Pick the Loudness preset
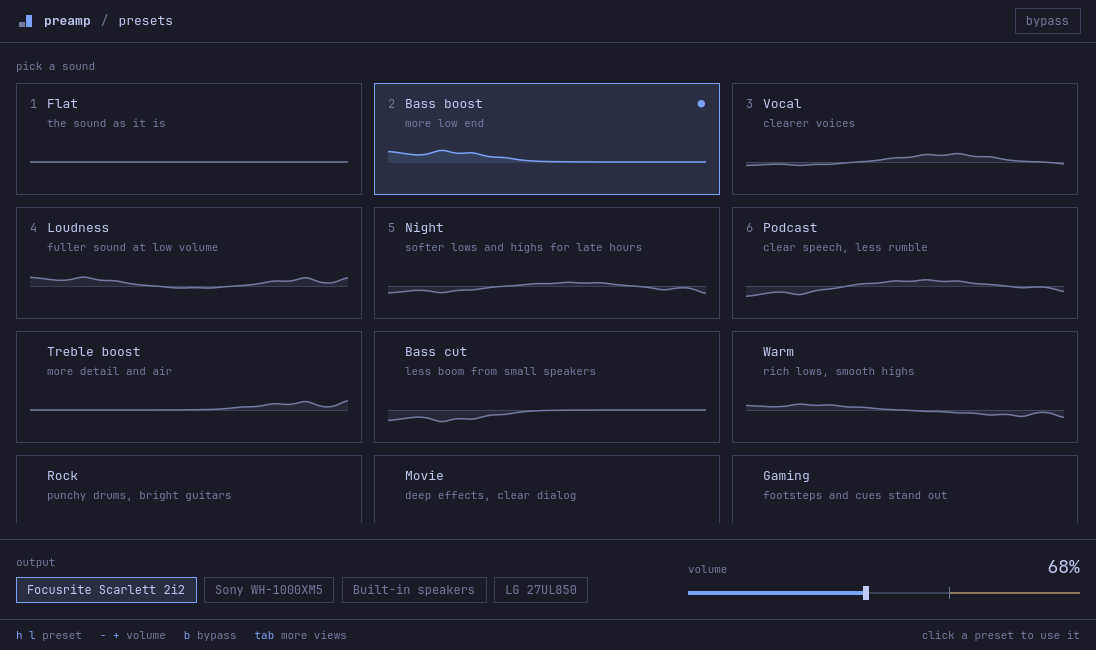The image size is (1096, 650). (189, 263)
